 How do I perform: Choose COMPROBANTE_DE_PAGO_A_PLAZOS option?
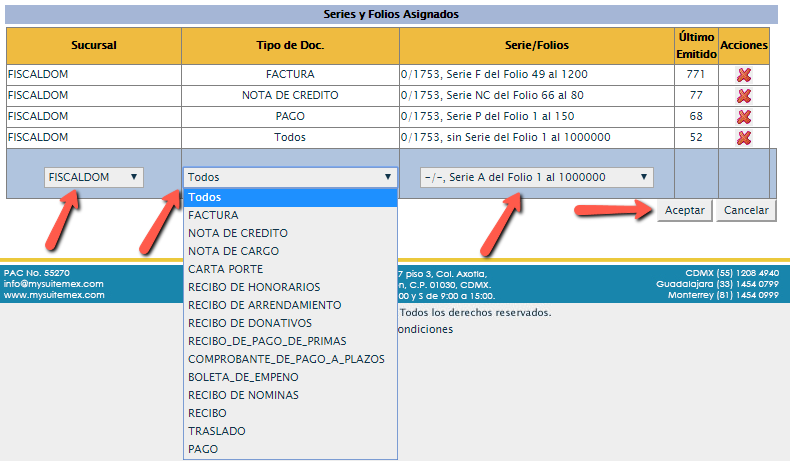tap(286, 359)
